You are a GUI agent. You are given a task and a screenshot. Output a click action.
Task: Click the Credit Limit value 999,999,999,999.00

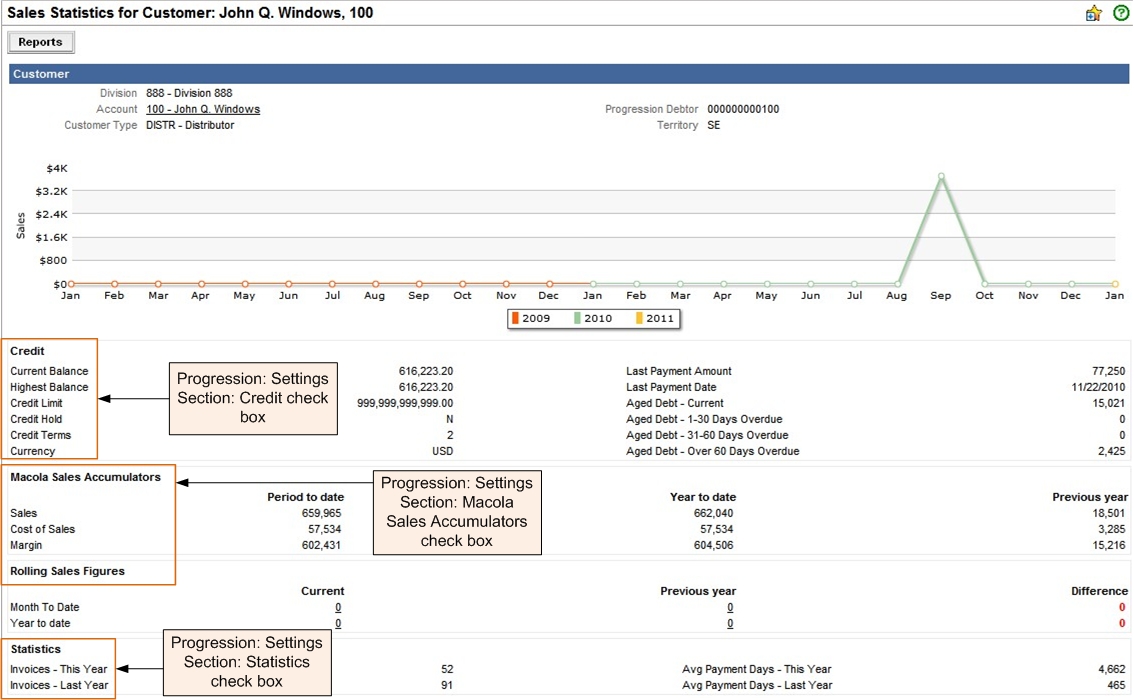pos(405,404)
